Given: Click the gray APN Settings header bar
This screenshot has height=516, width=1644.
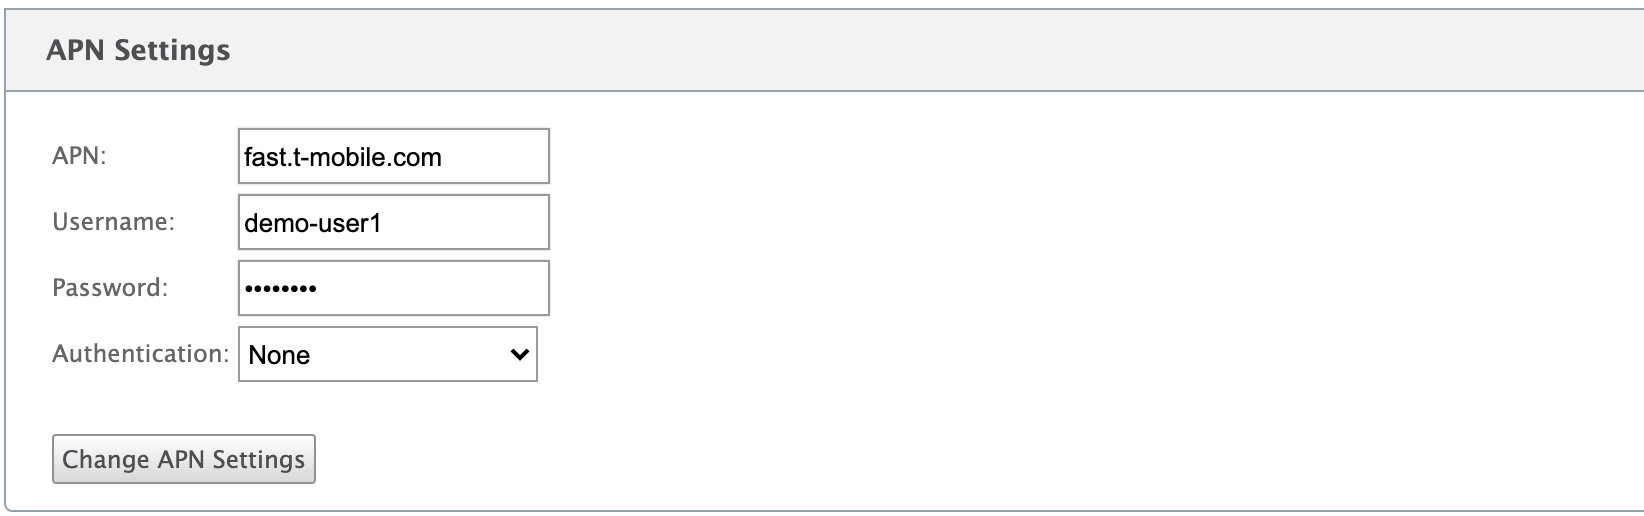Looking at the screenshot, I should click(x=822, y=50).
